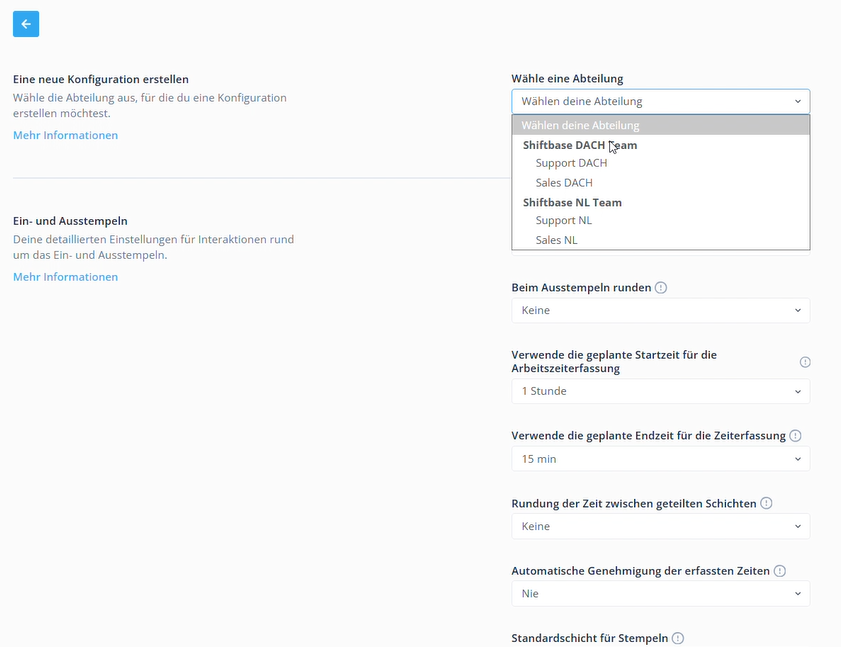Click info icon next to geplante Startzeit label

(x=805, y=362)
